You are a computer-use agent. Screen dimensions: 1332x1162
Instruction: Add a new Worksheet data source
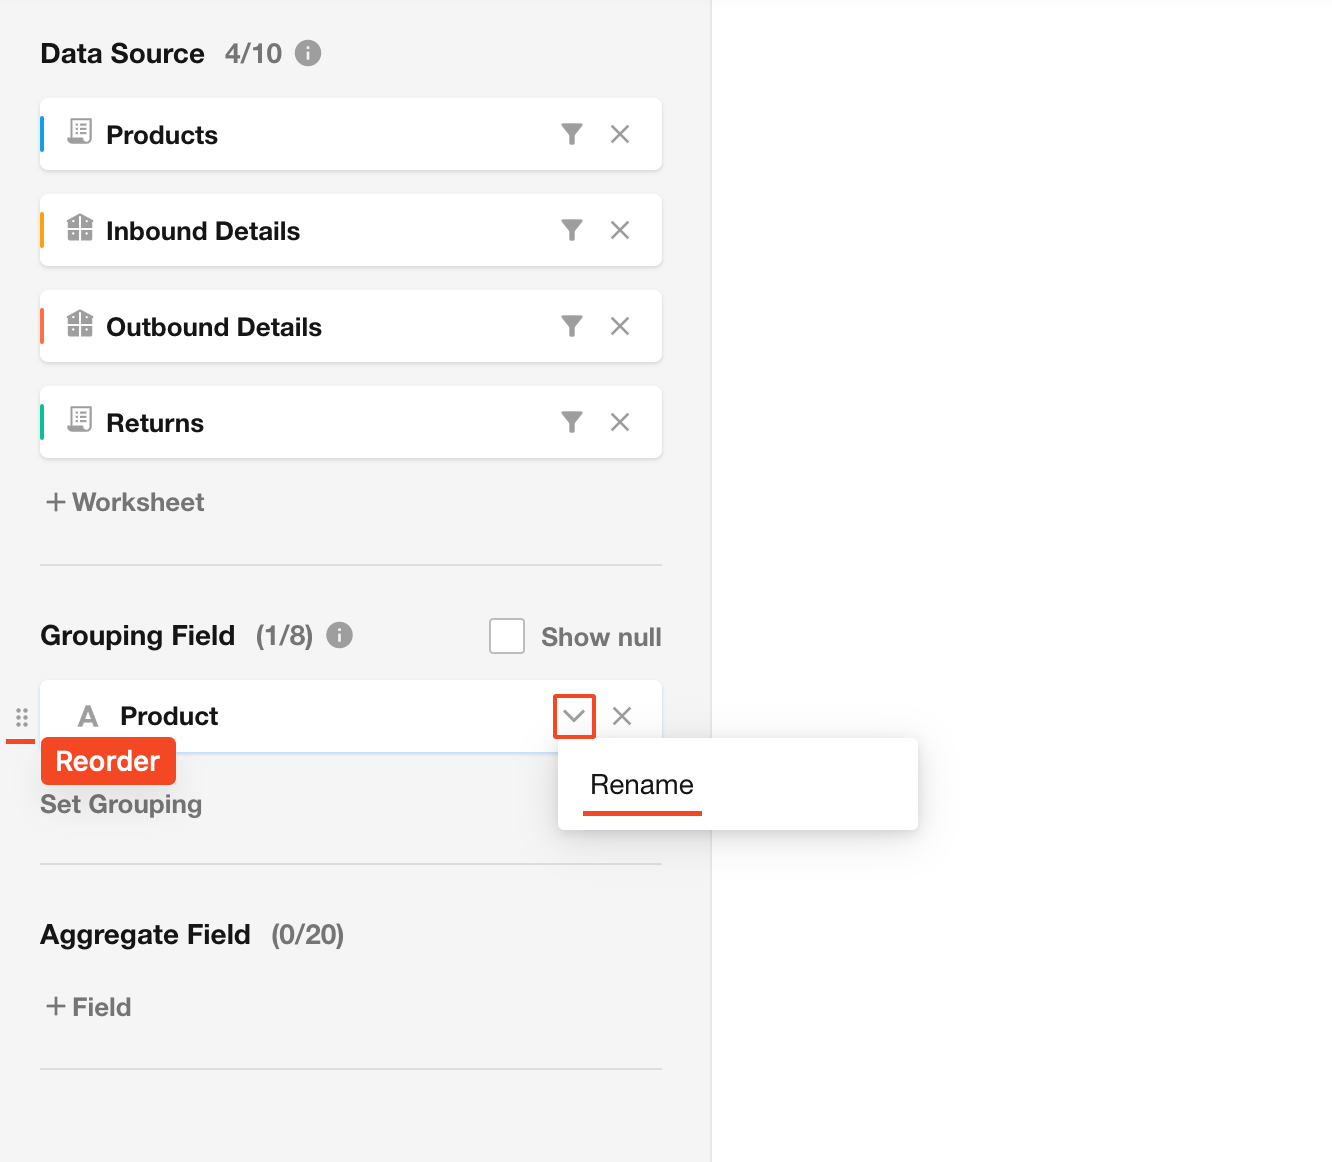click(x=125, y=502)
